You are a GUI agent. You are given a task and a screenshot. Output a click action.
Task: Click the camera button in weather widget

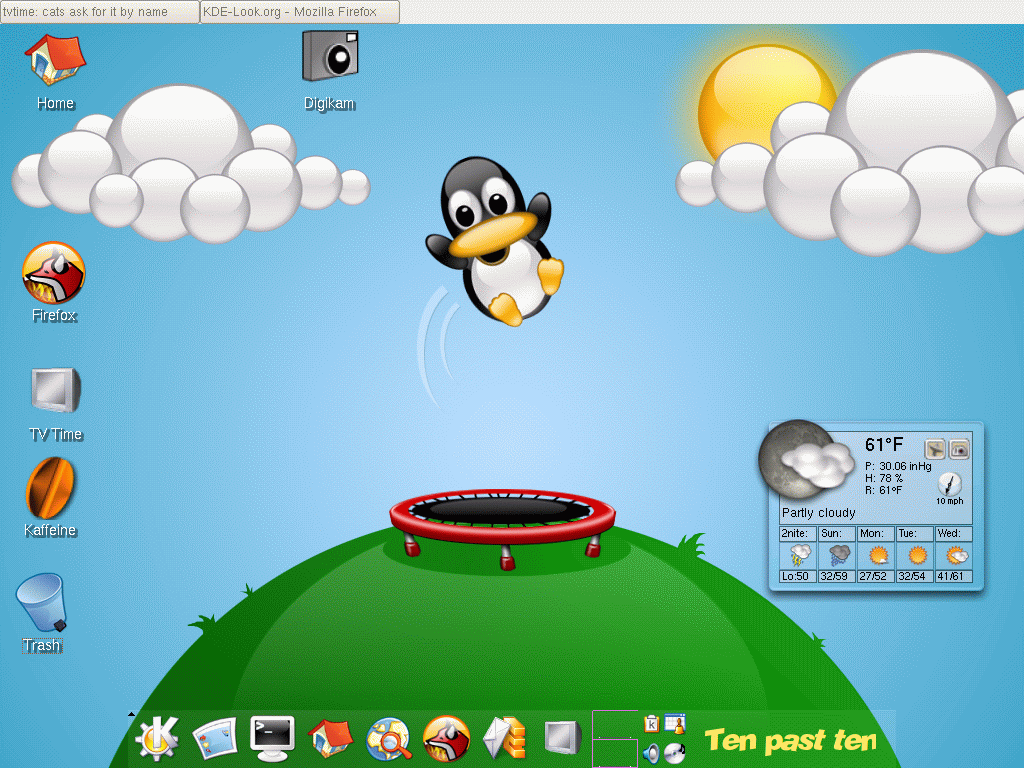(959, 449)
